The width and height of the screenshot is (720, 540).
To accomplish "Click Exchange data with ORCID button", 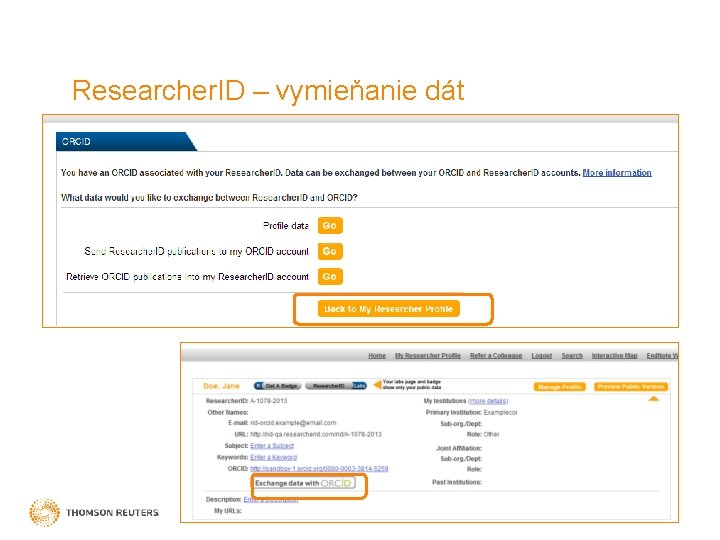I will [x=305, y=483].
